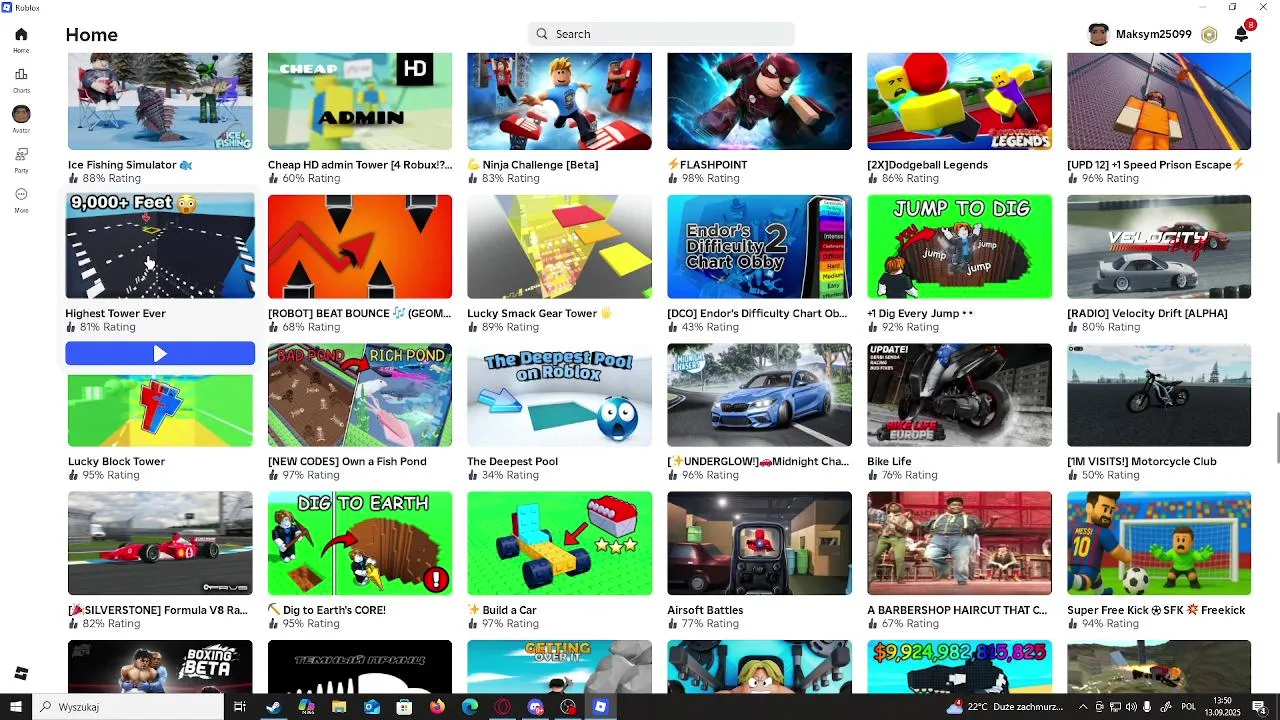Open the Avatar sidebar icon
Viewport: 1280px width, 720px height.
[21, 114]
